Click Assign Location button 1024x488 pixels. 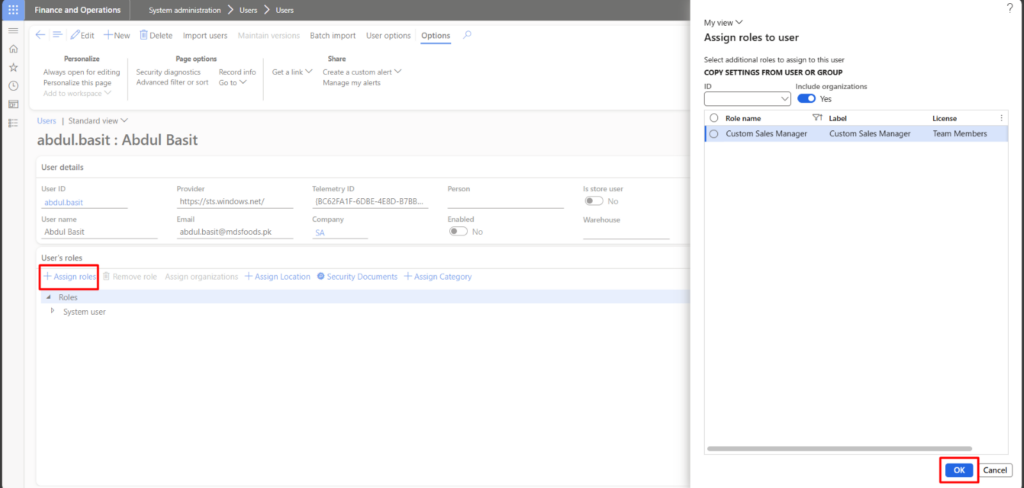coord(278,277)
